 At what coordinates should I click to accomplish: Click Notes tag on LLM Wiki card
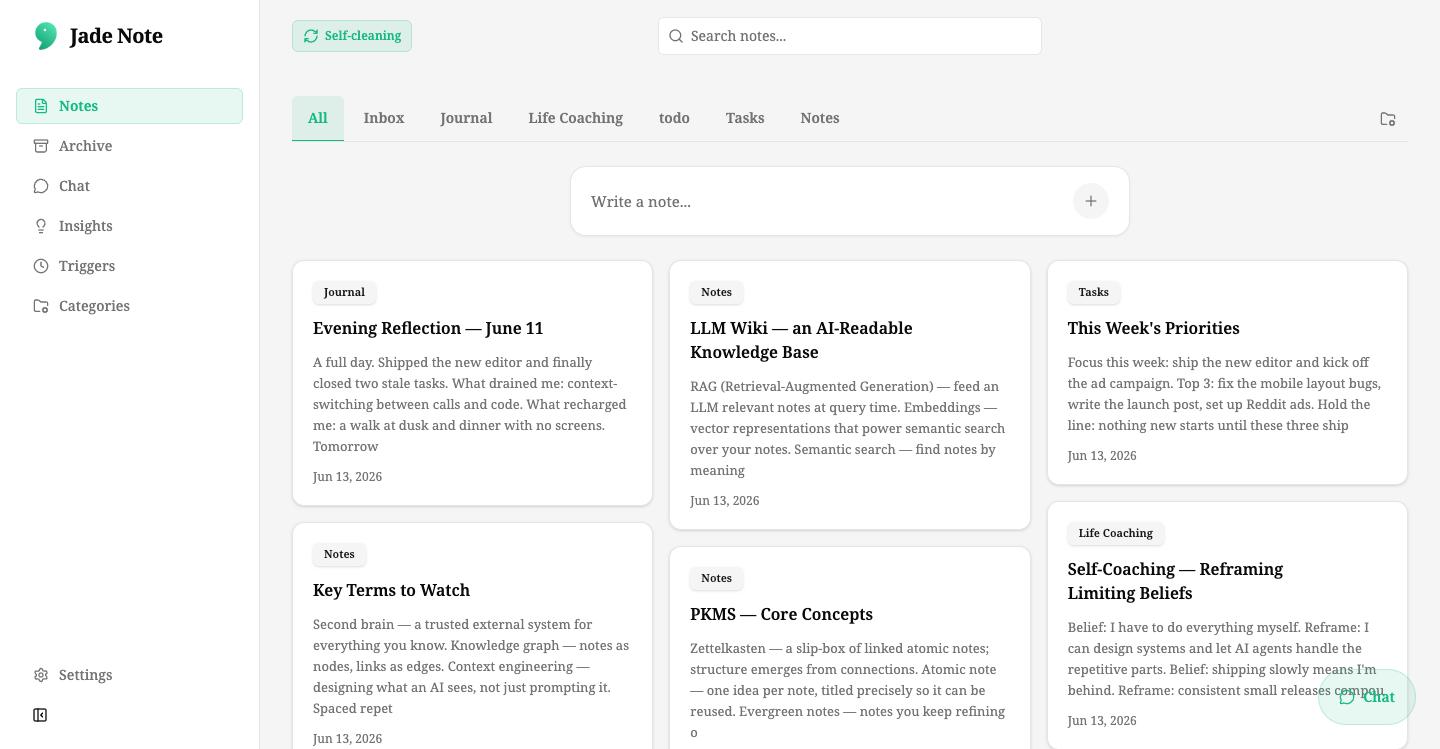(716, 292)
